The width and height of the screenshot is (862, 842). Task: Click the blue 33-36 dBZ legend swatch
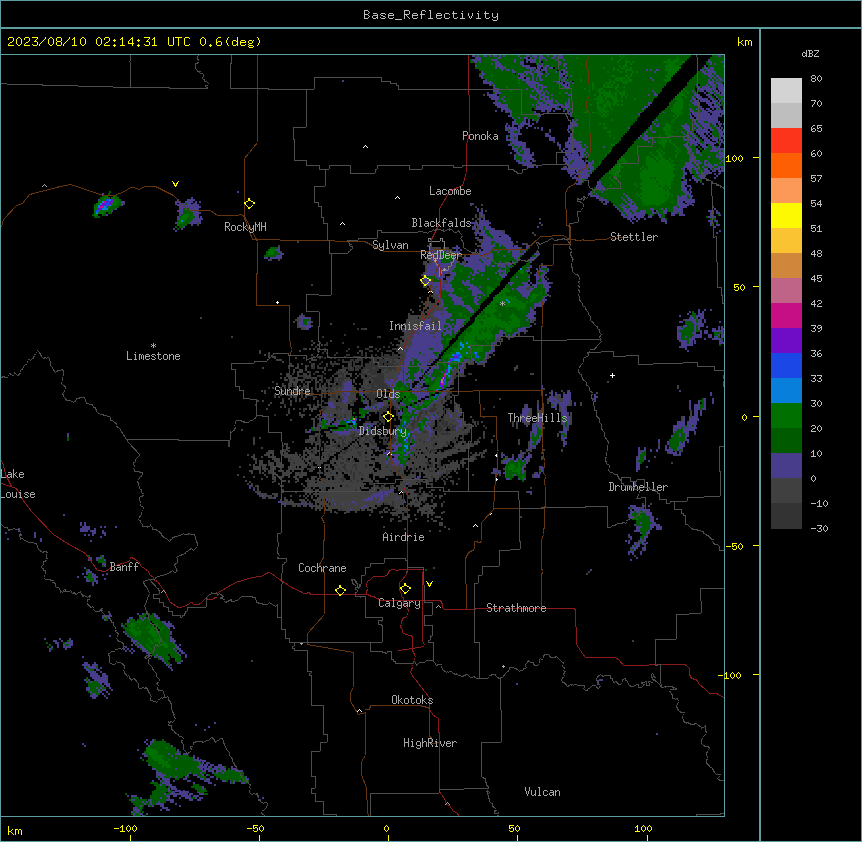pos(786,365)
